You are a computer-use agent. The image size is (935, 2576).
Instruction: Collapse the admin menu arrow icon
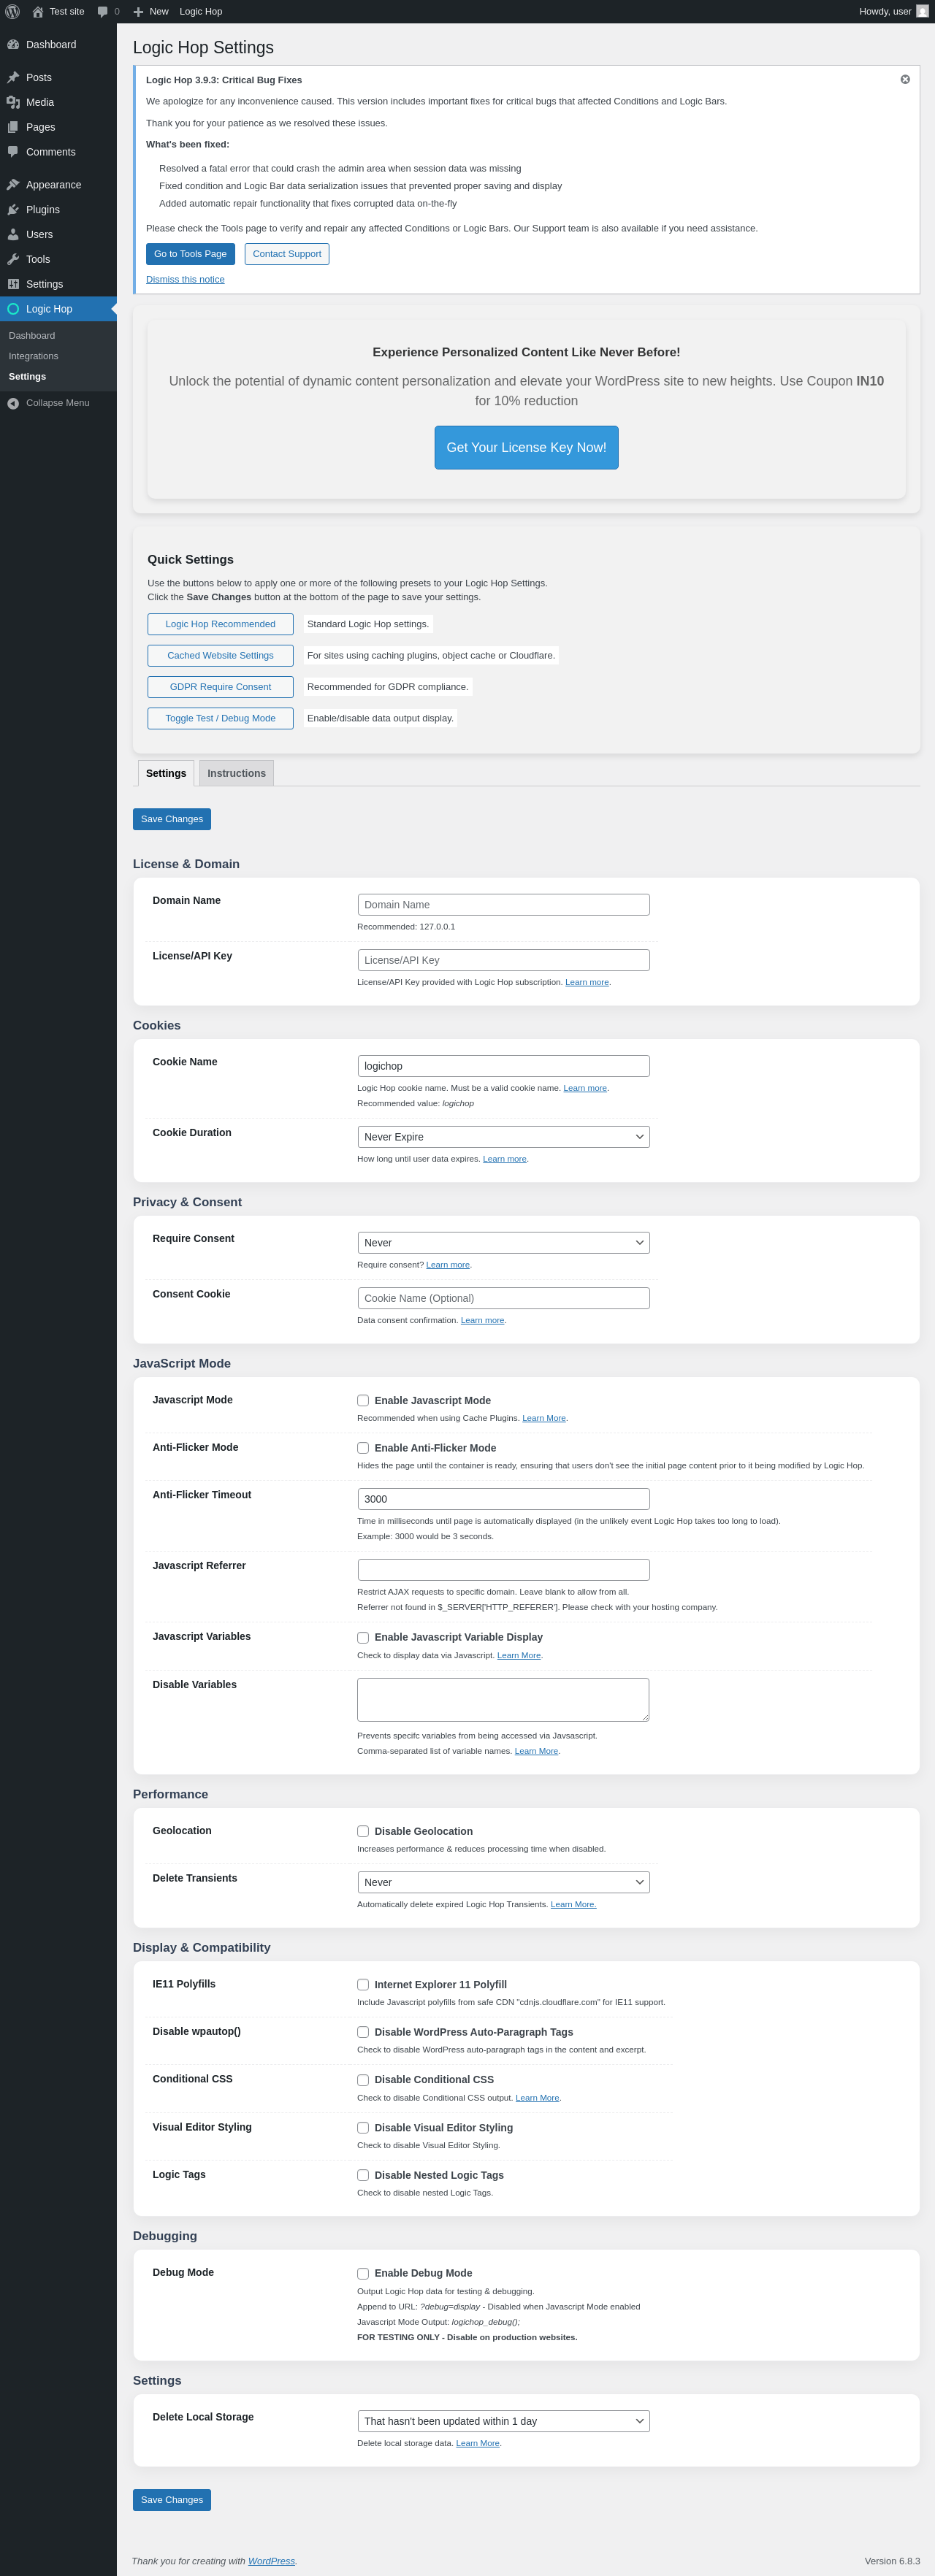coord(13,403)
